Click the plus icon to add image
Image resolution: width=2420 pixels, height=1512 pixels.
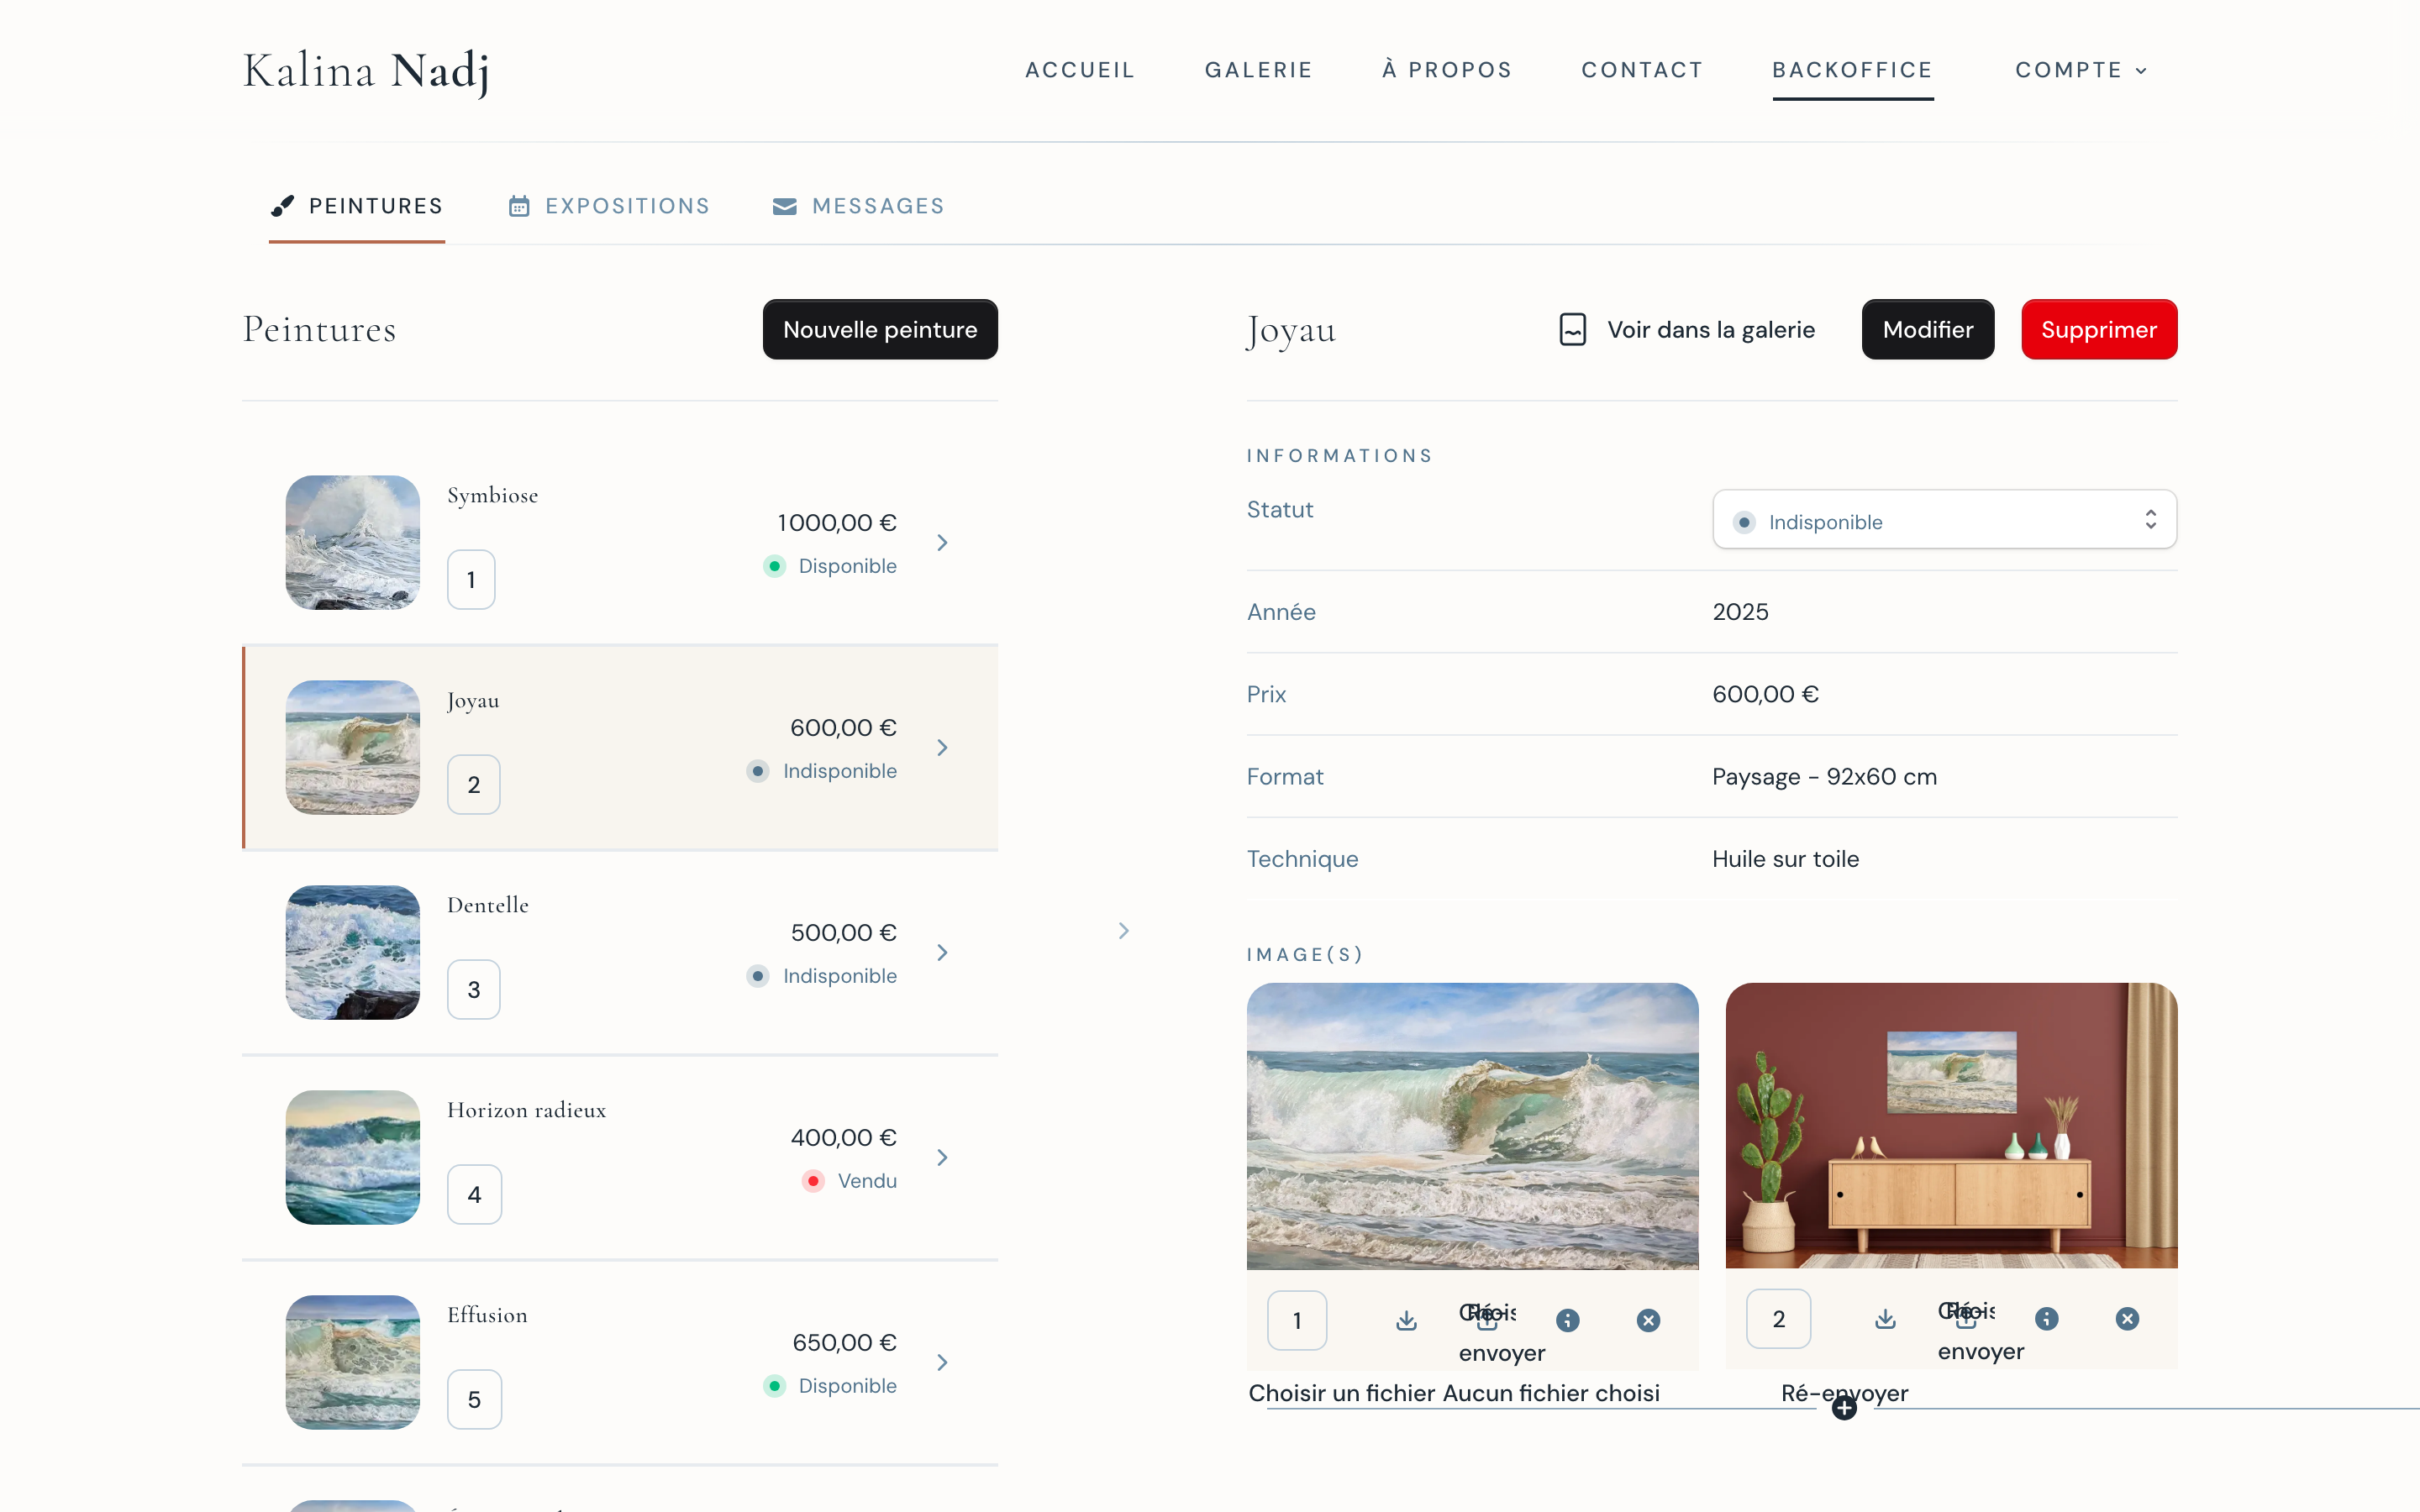(x=1844, y=1408)
